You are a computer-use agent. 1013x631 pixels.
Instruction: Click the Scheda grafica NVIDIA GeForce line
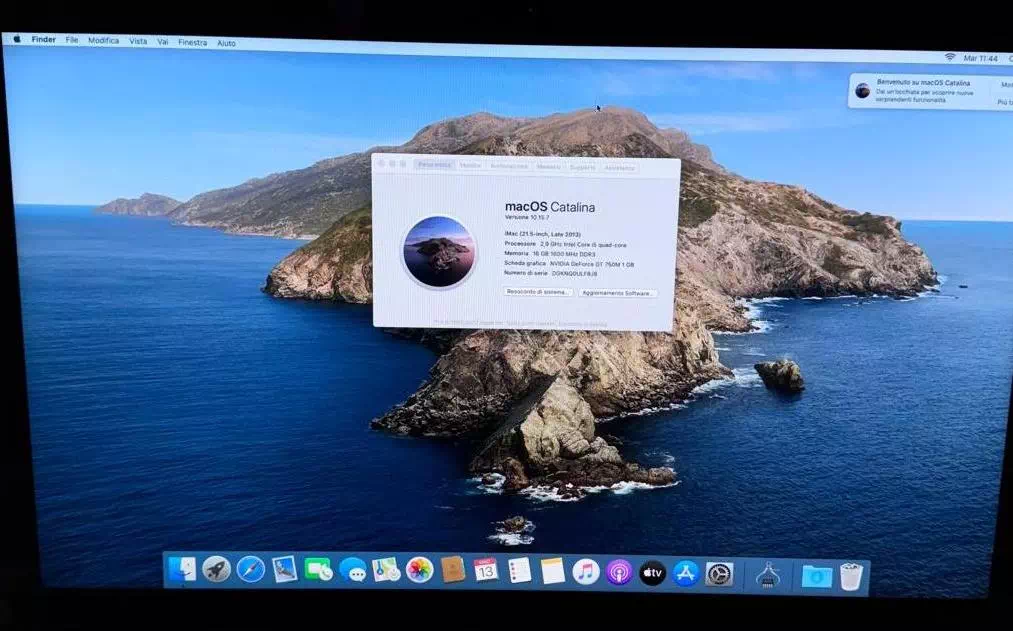click(569, 264)
